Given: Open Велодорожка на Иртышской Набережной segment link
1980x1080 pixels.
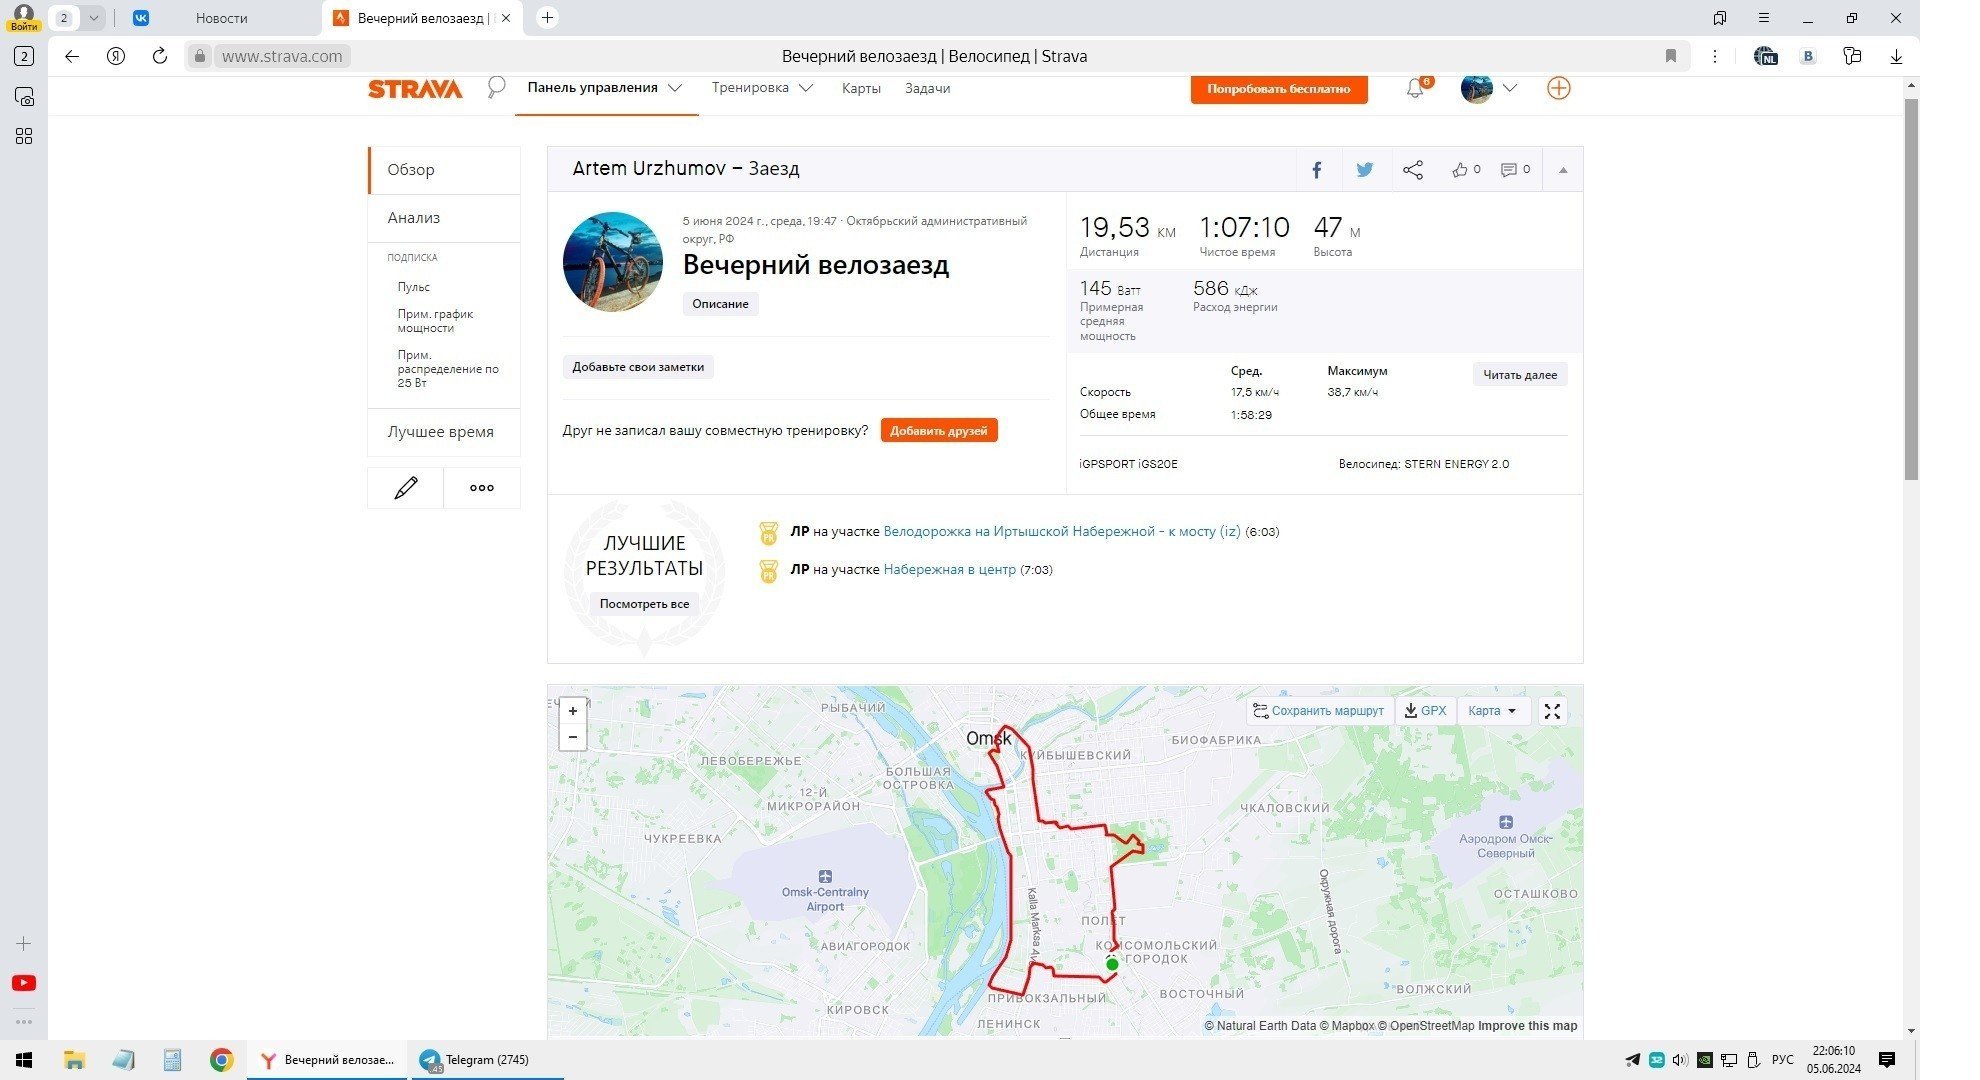Looking at the screenshot, I should (x=1062, y=532).
